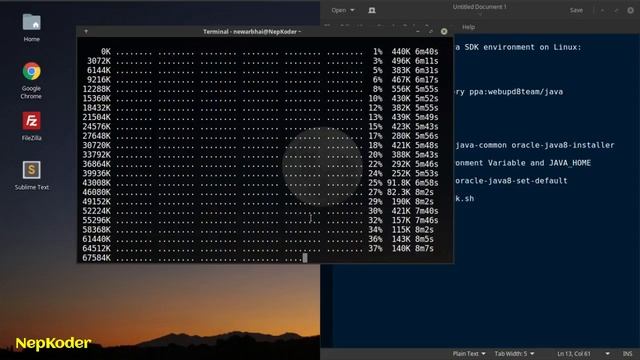The image size is (640, 360).
Task: Click the 91.8K download speed value
Action: [x=399, y=183]
